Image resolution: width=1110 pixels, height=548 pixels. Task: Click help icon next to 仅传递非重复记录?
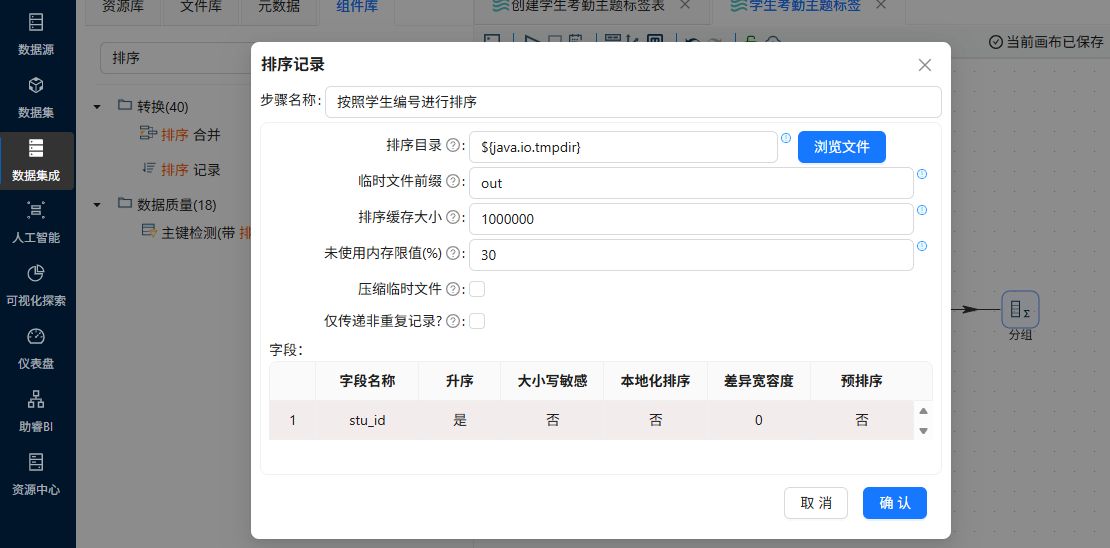coord(452,321)
